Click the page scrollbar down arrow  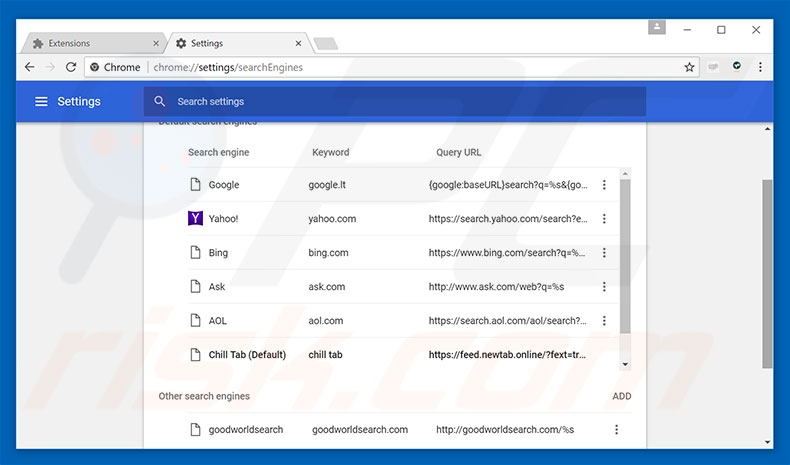click(x=767, y=442)
